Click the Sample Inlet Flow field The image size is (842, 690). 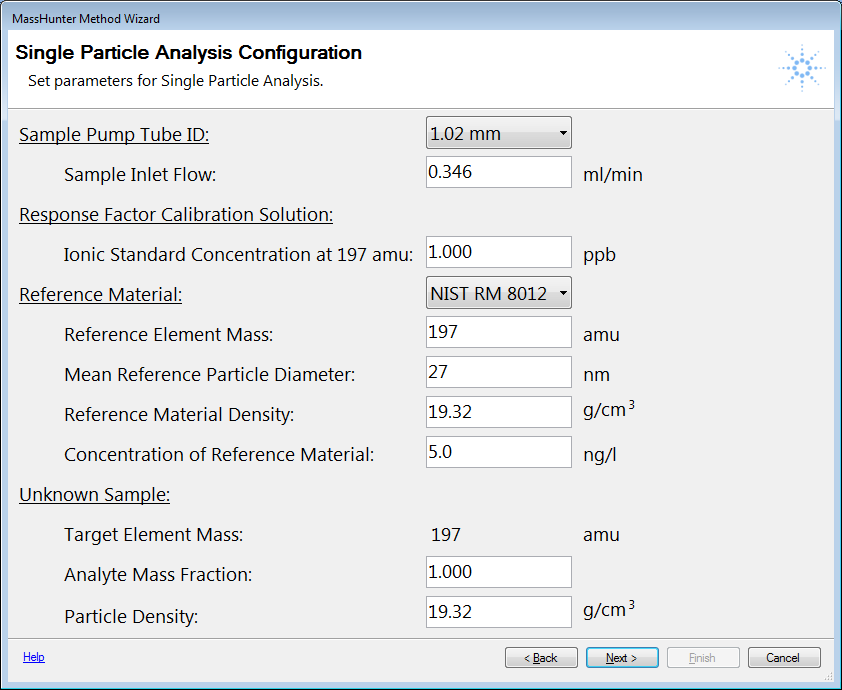(x=498, y=172)
